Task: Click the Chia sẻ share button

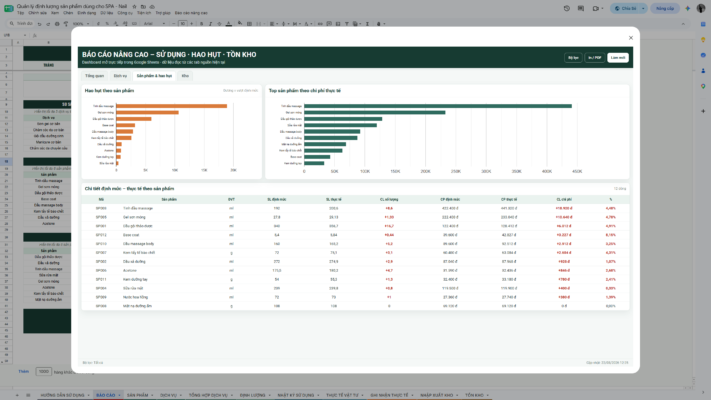Action: coord(625,9)
